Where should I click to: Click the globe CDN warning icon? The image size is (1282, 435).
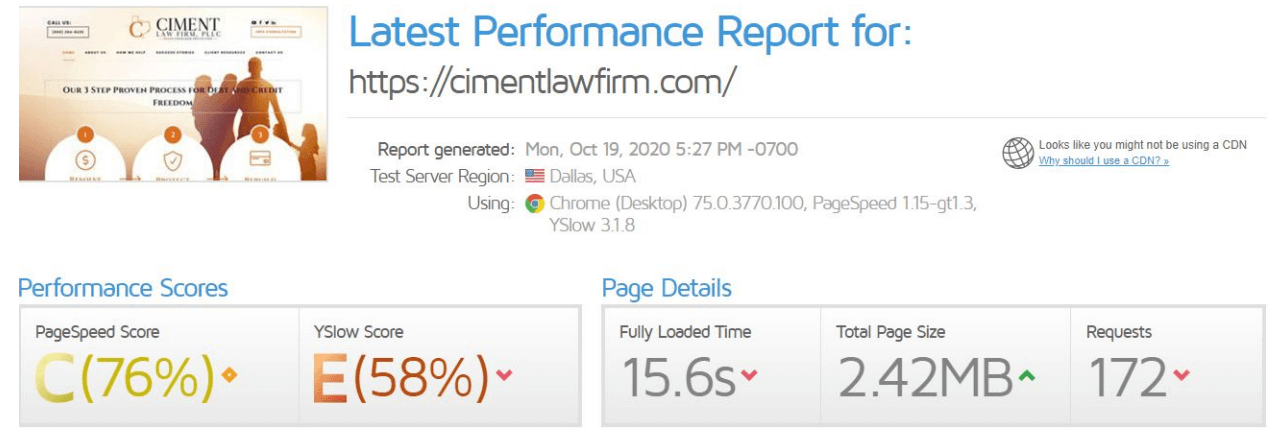click(1018, 153)
